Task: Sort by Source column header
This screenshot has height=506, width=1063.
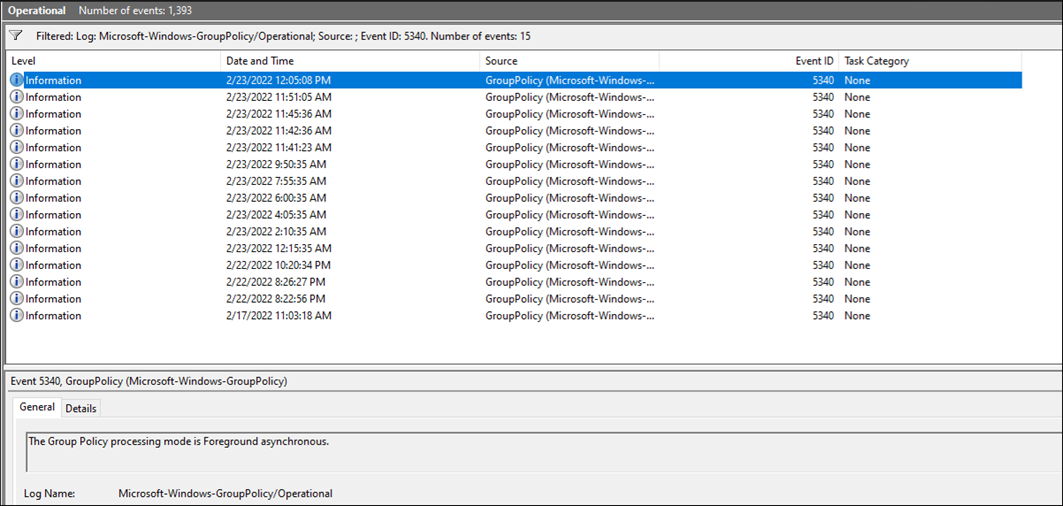Action: click(x=569, y=61)
